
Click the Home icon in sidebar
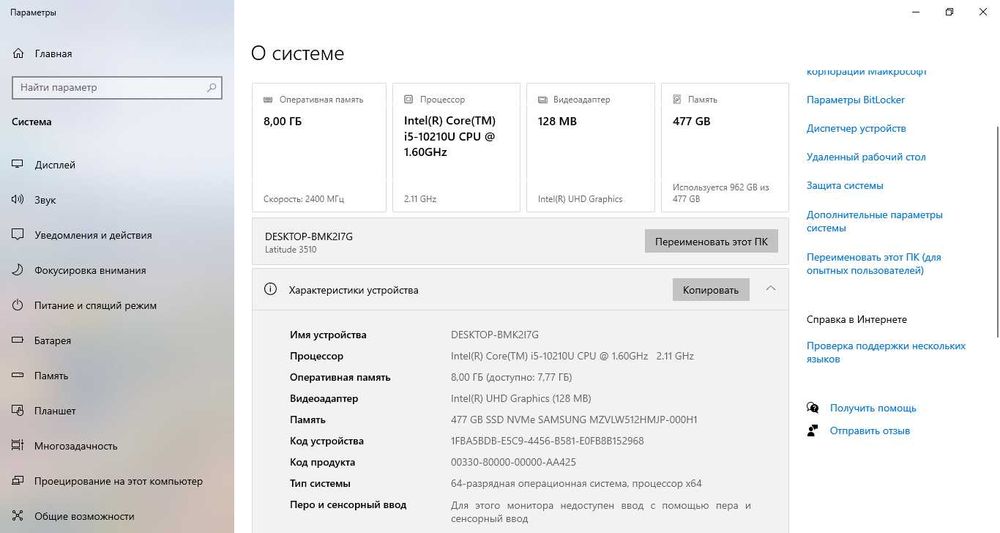(17, 53)
